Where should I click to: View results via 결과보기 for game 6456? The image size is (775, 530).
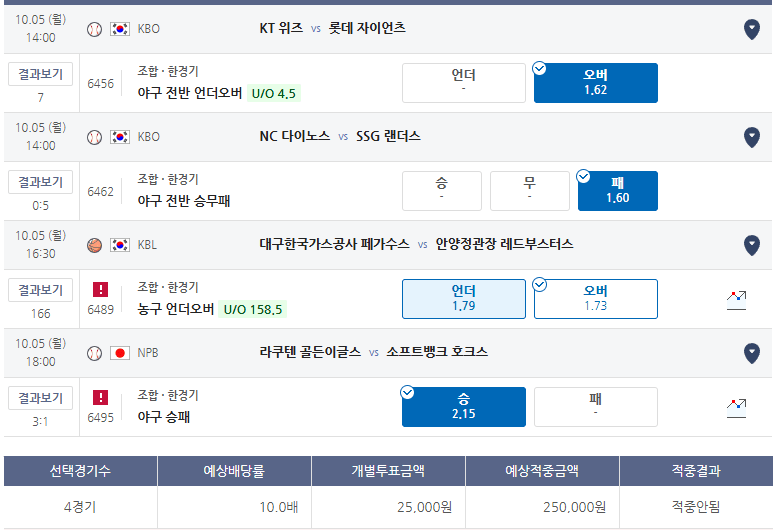41,74
